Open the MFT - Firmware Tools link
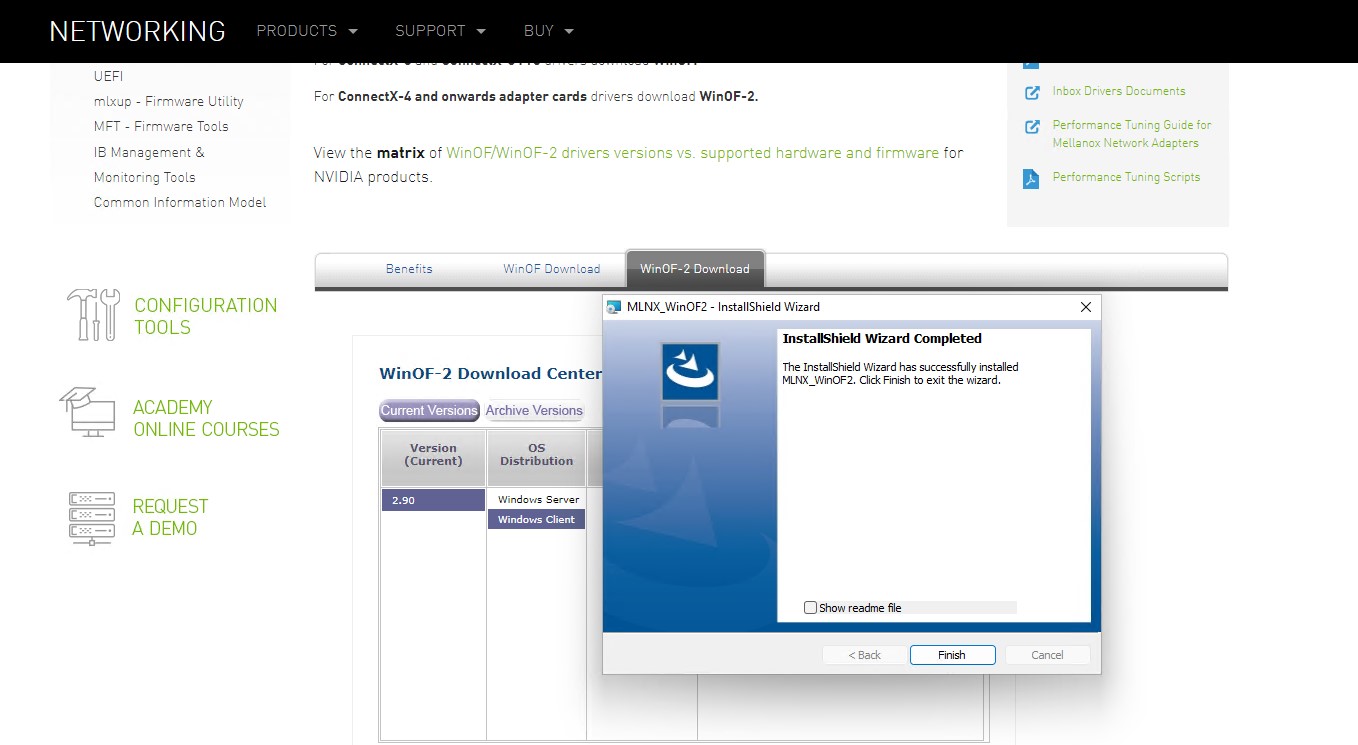 point(161,126)
